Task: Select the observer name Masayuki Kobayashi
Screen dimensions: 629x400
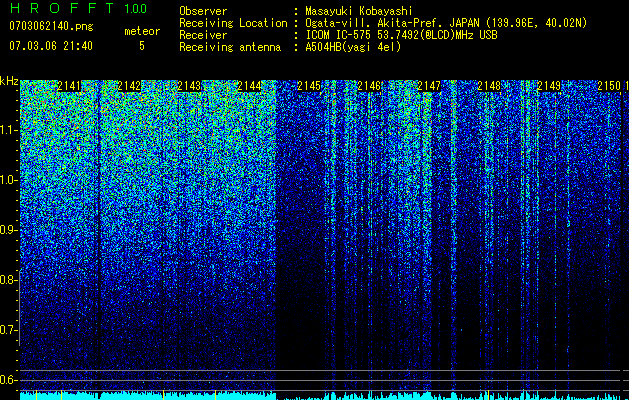Action: pyautogui.click(x=359, y=11)
